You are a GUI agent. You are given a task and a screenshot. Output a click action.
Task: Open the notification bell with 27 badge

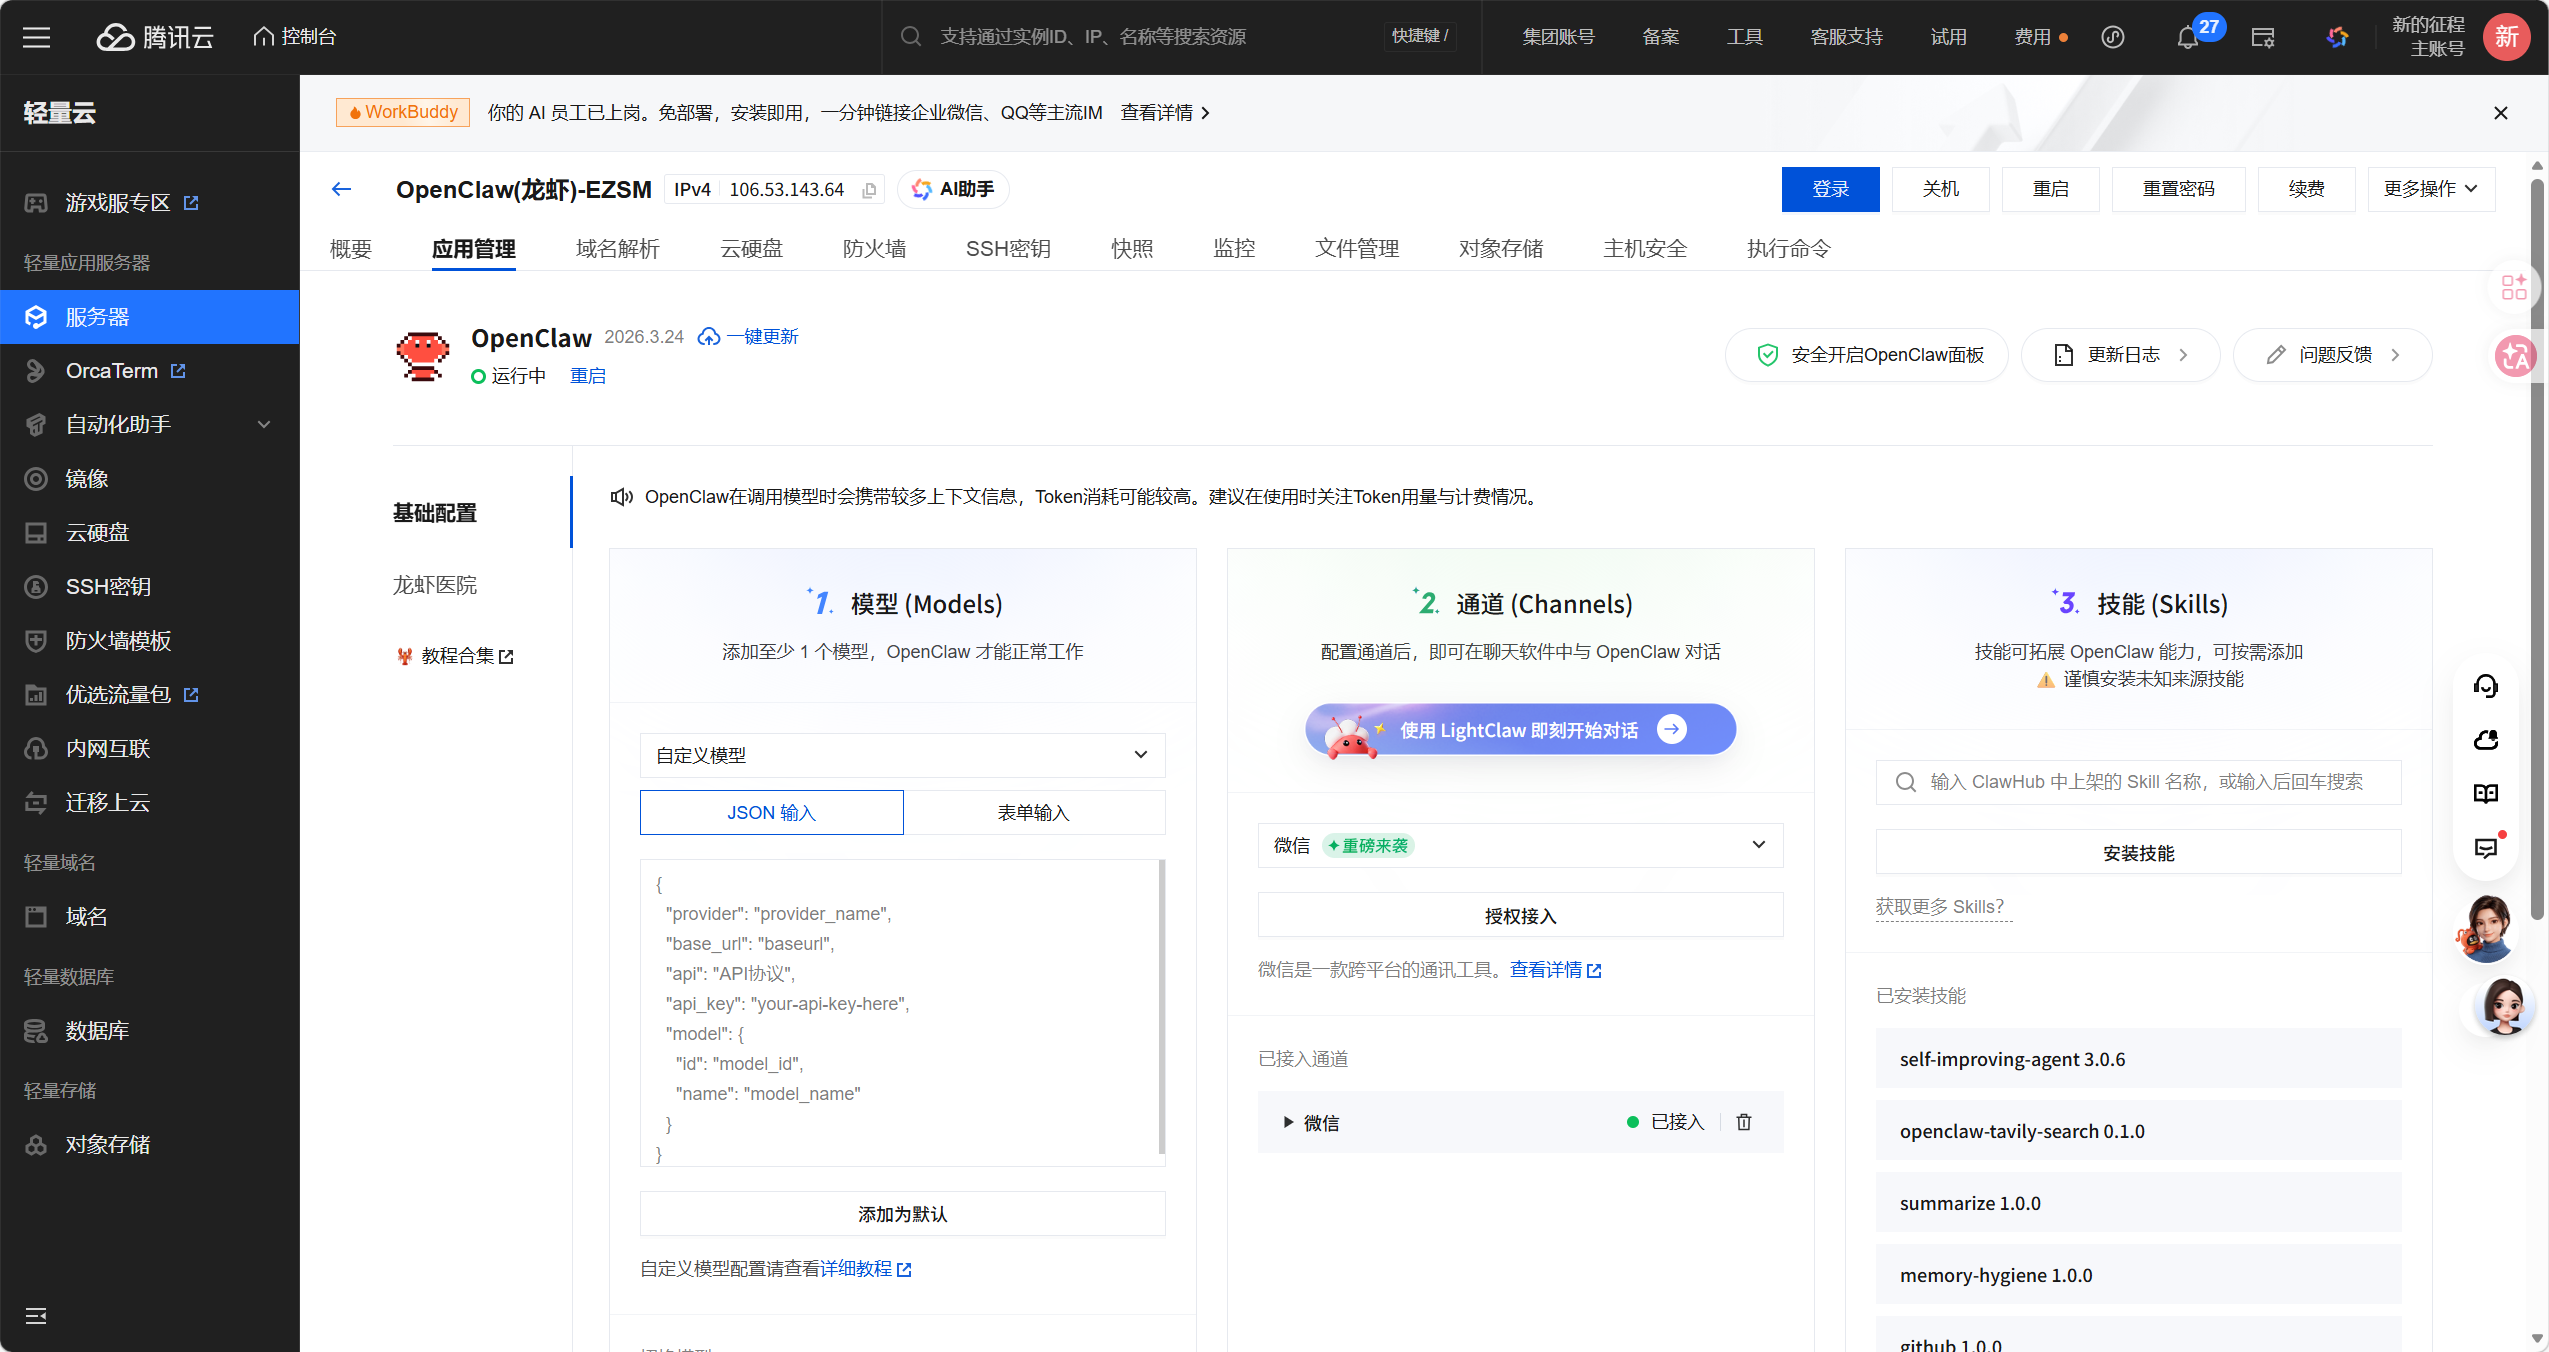click(x=2187, y=38)
